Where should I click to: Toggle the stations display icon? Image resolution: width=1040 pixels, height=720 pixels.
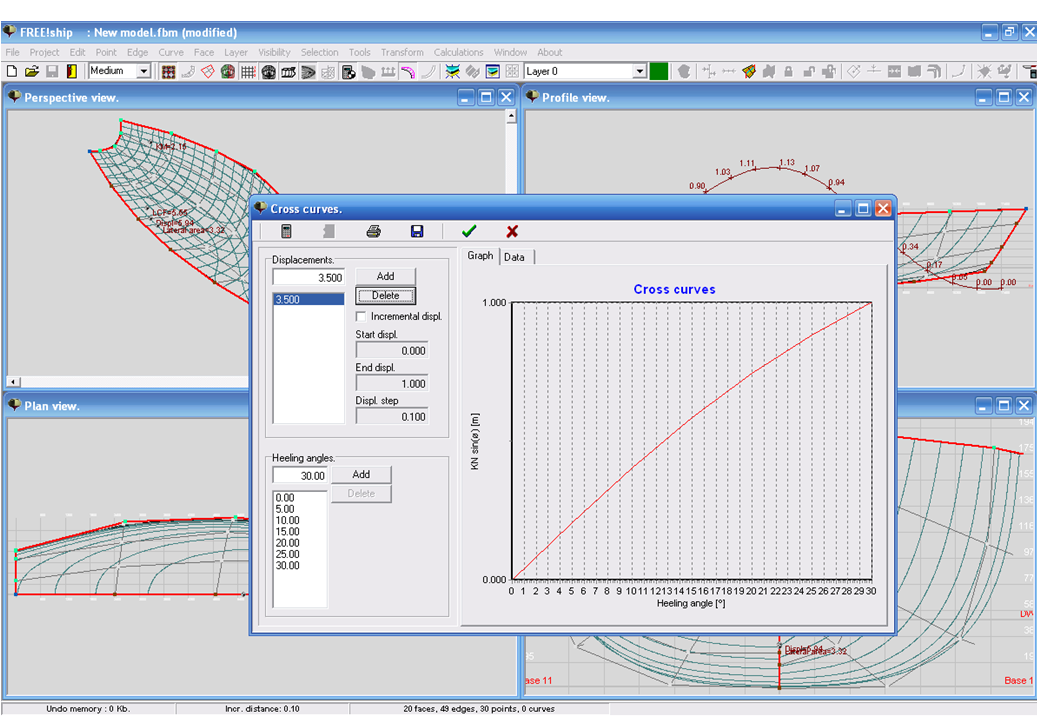pos(268,72)
